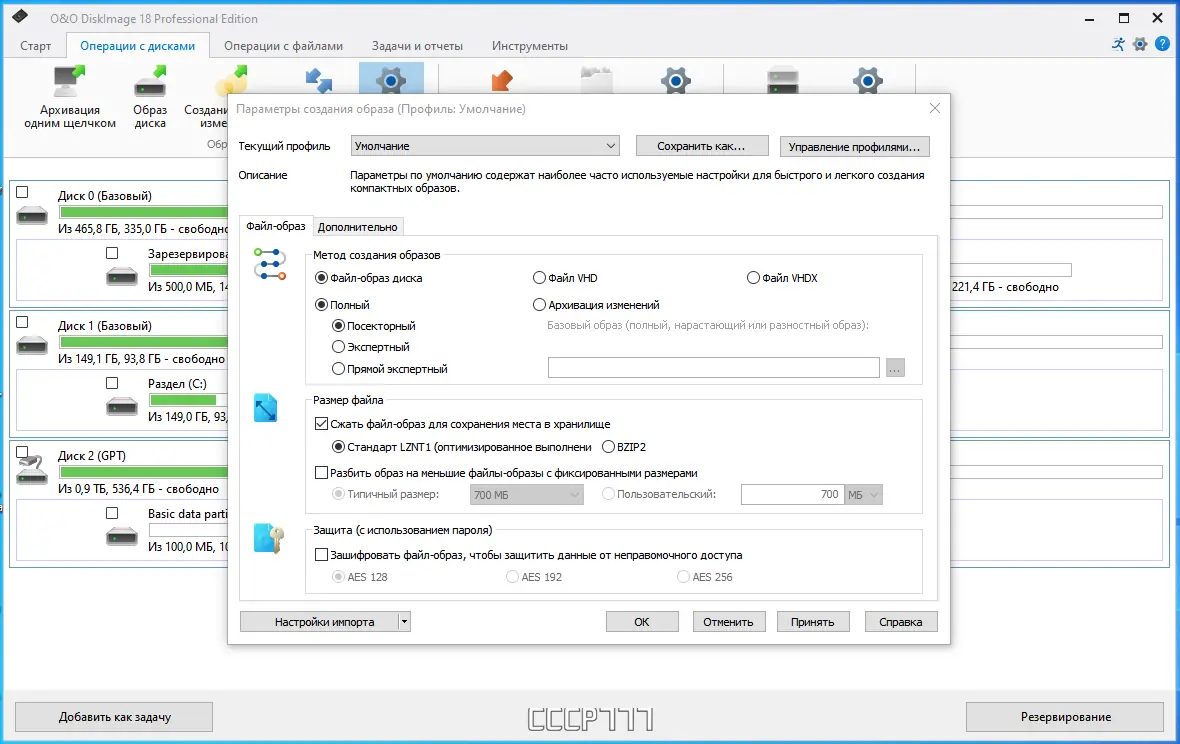Click 'Управление профилями...' button
The image size is (1180, 744).
tap(854, 147)
